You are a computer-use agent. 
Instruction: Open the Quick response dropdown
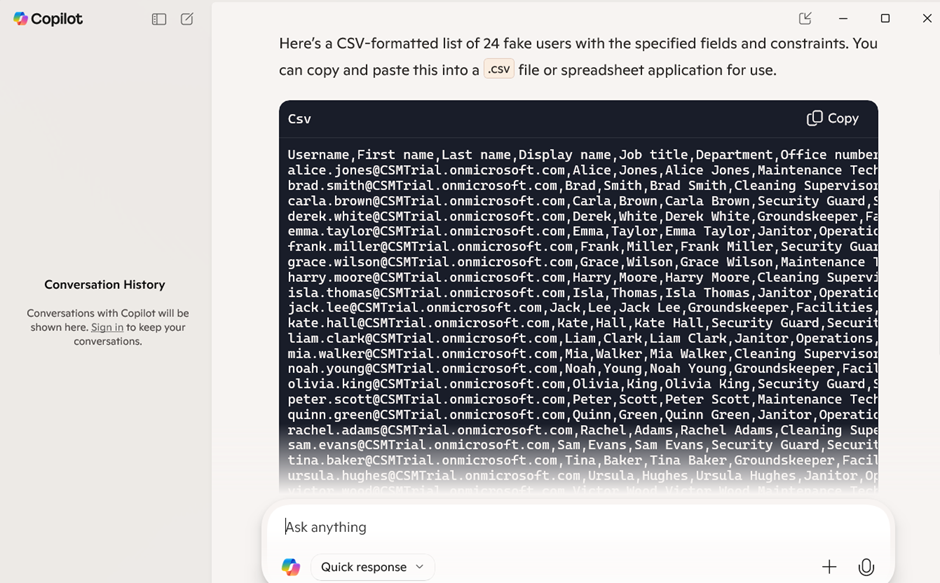[x=372, y=567]
